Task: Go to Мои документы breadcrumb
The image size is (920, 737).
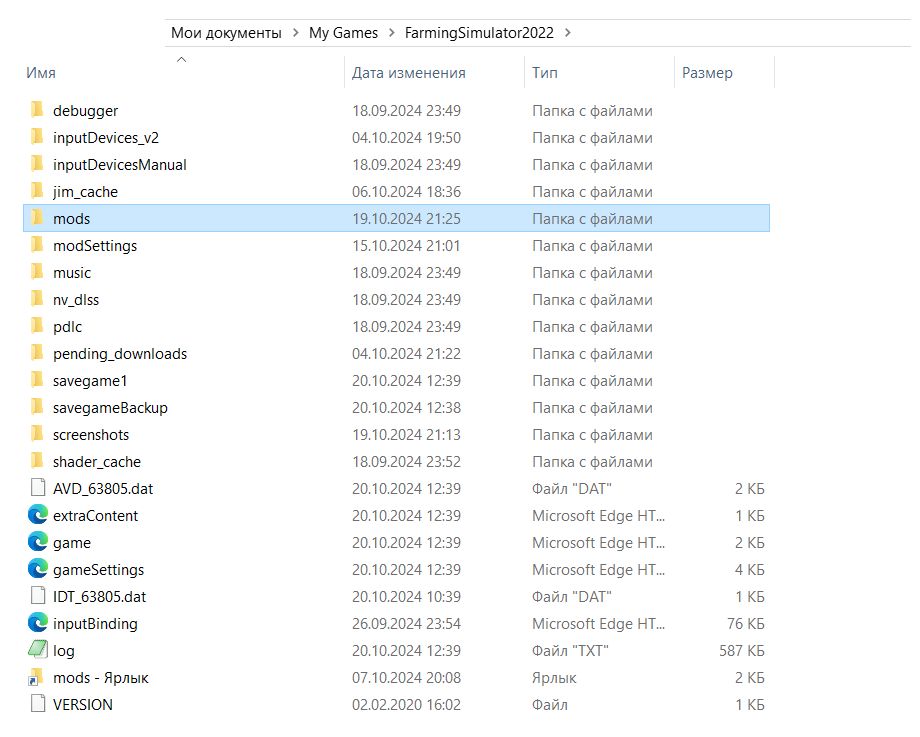Action: tap(226, 33)
